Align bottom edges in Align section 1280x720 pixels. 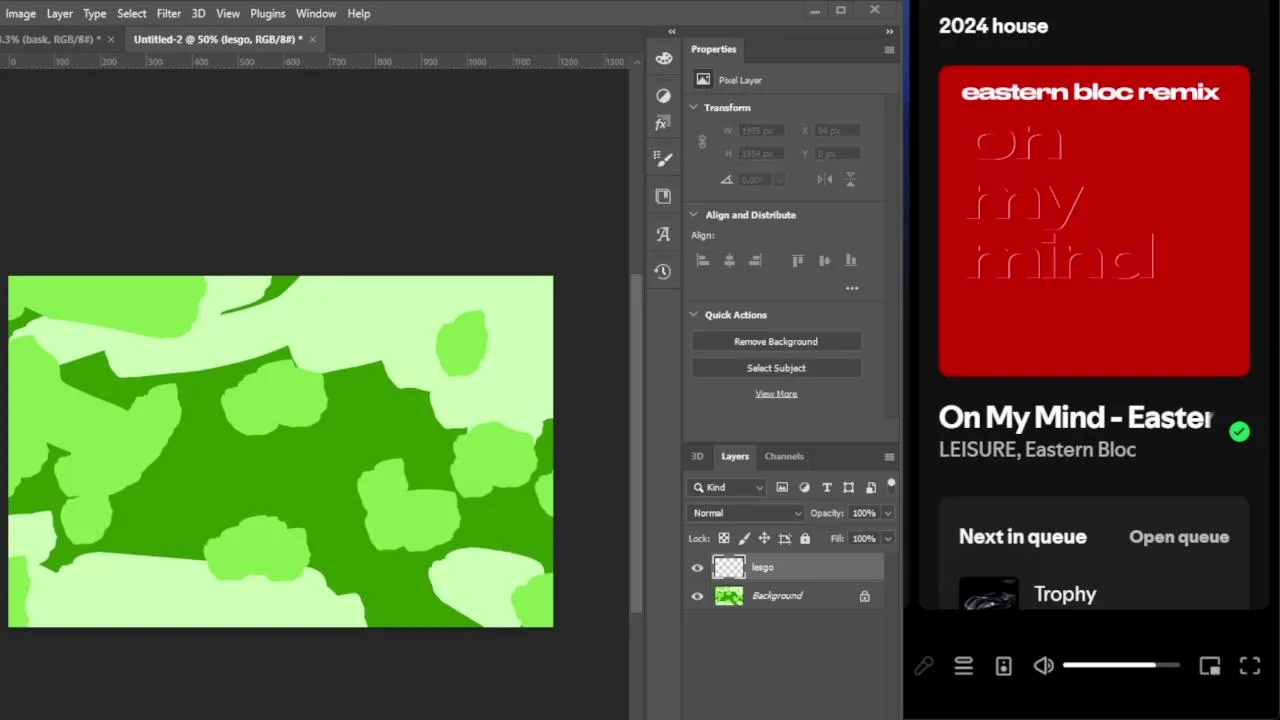(x=851, y=260)
